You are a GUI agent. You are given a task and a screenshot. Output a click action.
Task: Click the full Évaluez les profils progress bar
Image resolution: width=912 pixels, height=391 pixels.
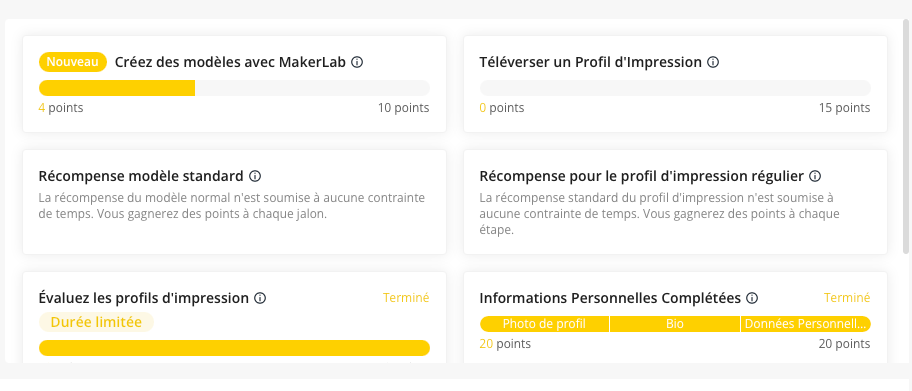click(x=234, y=348)
